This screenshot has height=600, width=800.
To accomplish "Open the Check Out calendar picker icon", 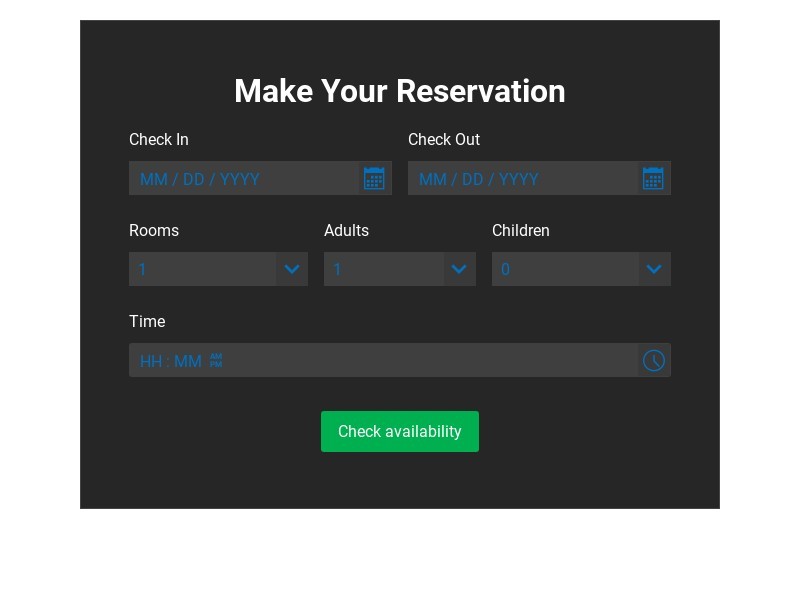I will (653, 179).
